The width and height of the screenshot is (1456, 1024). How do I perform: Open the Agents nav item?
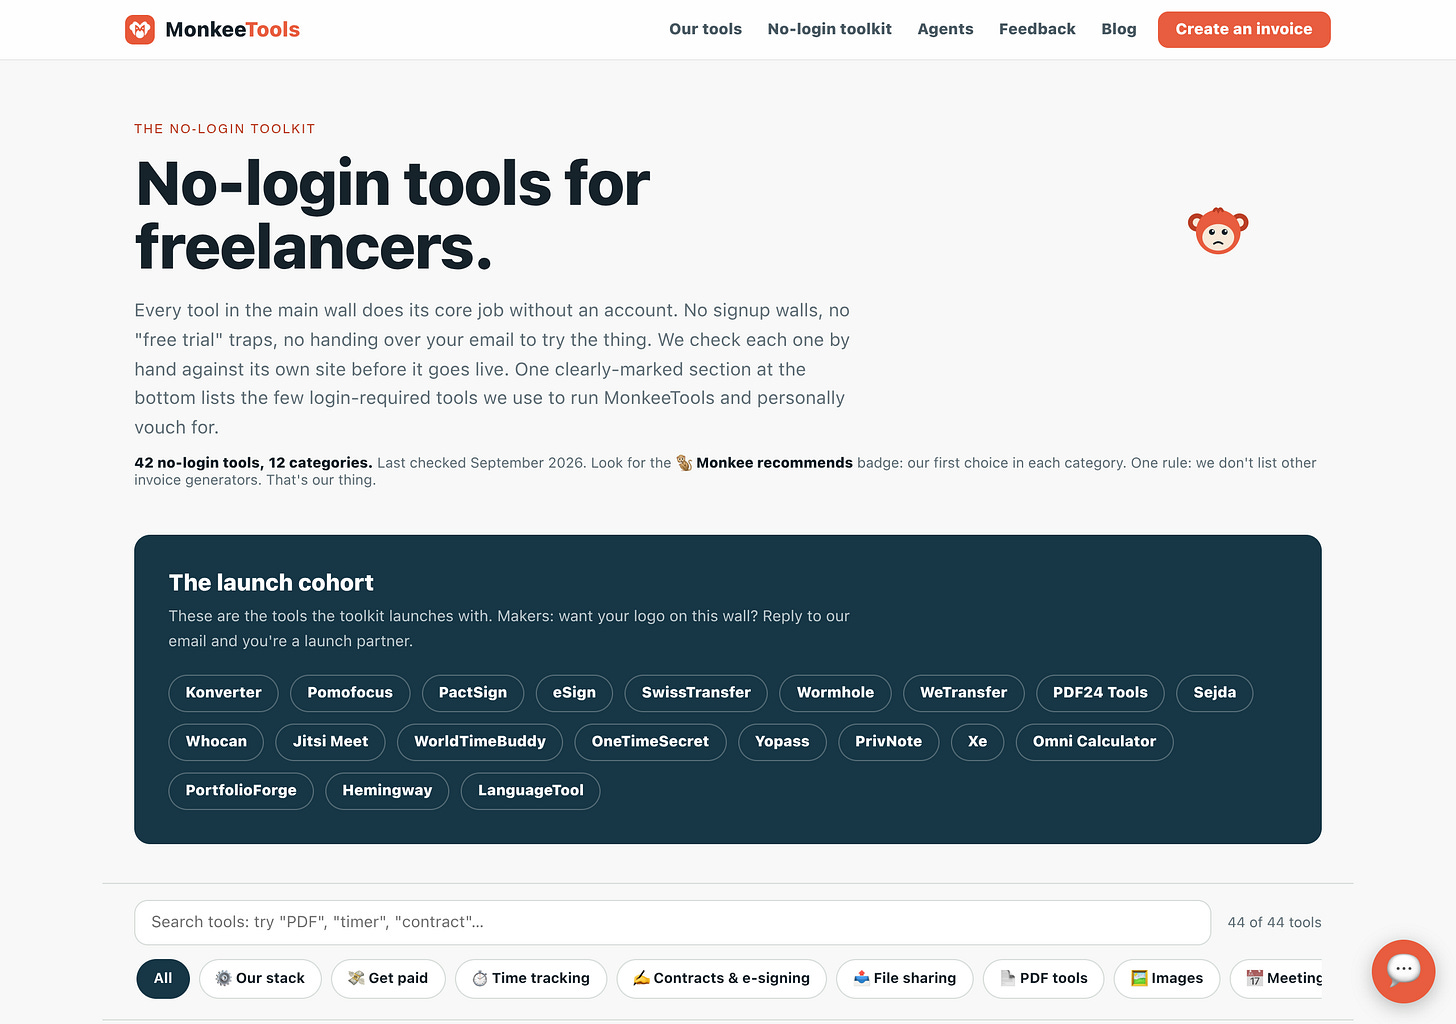[x=945, y=29]
